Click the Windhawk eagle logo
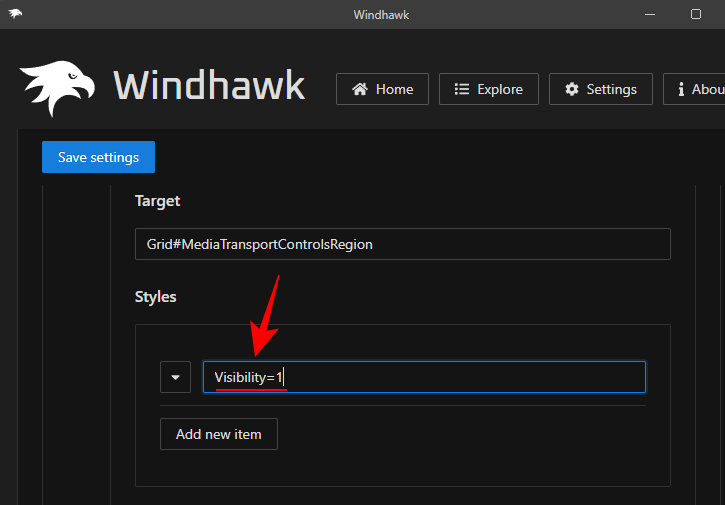This screenshot has height=505, width=725. tap(57, 88)
